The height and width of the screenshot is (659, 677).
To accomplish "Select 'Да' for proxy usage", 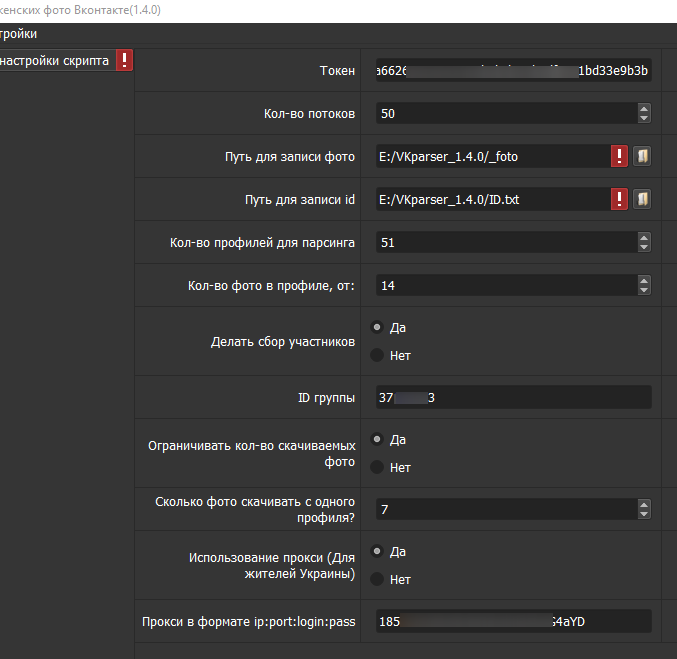I will coord(377,551).
